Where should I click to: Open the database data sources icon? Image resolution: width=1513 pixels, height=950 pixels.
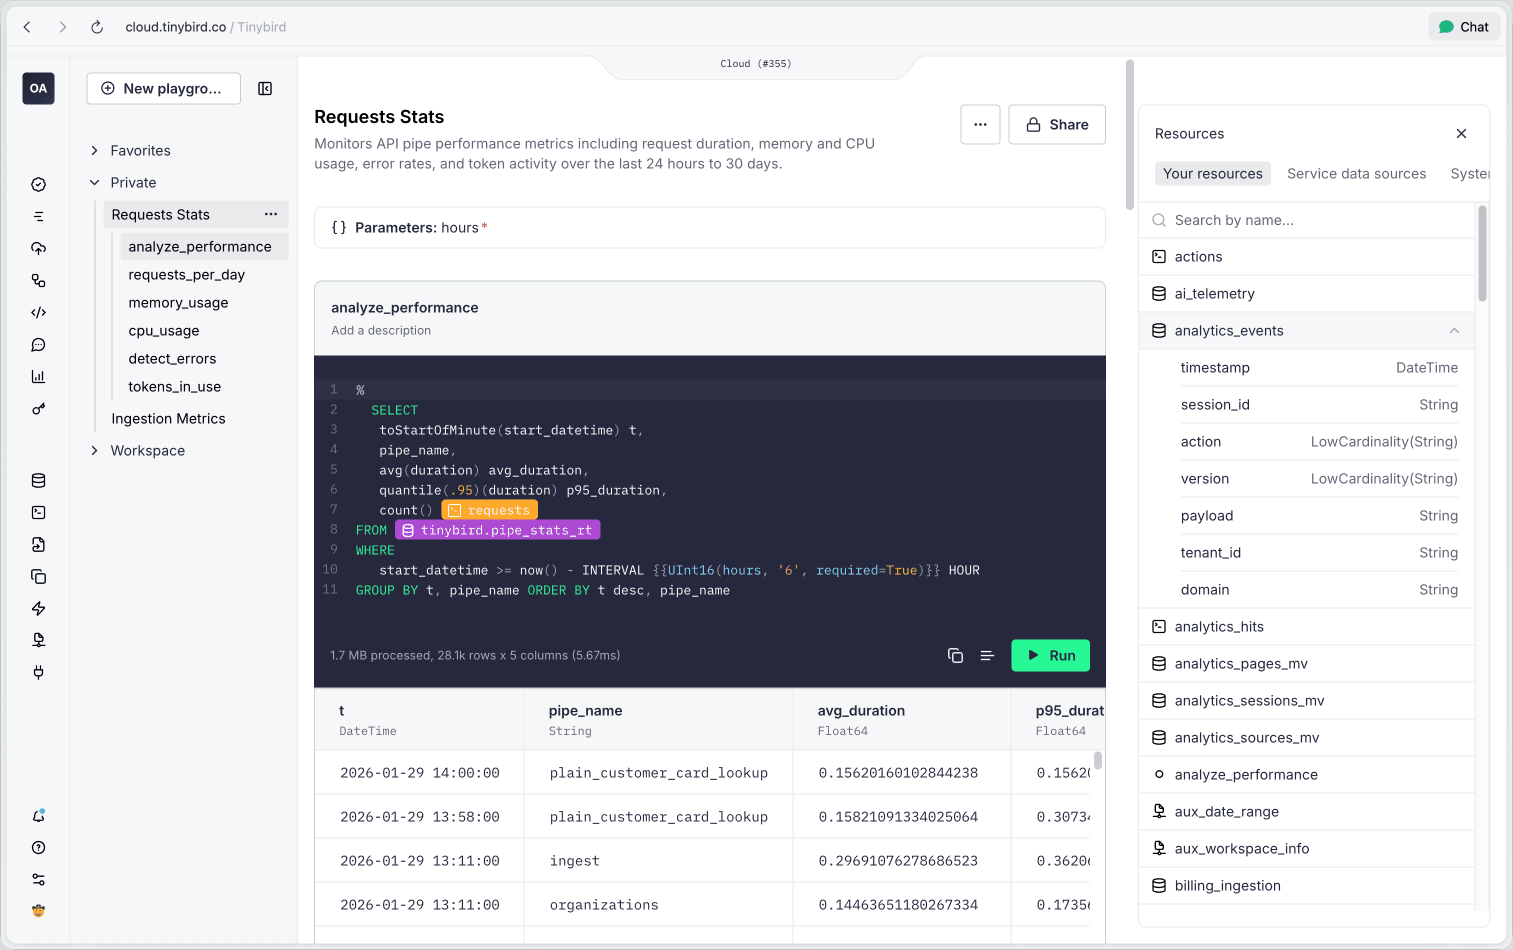point(38,480)
